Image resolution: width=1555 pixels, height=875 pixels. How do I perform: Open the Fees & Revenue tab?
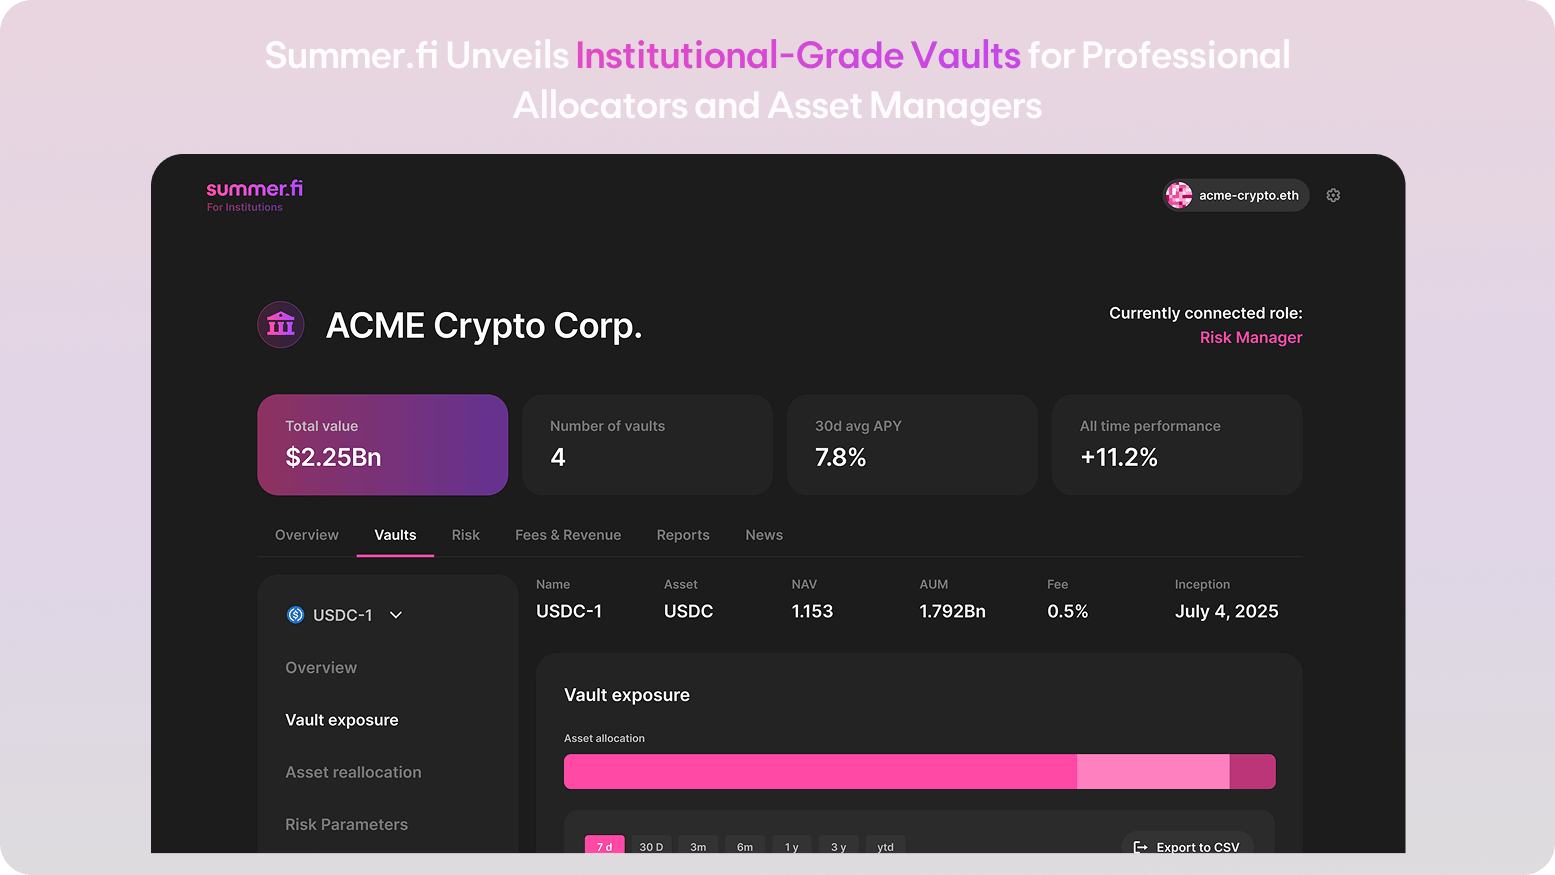click(568, 535)
